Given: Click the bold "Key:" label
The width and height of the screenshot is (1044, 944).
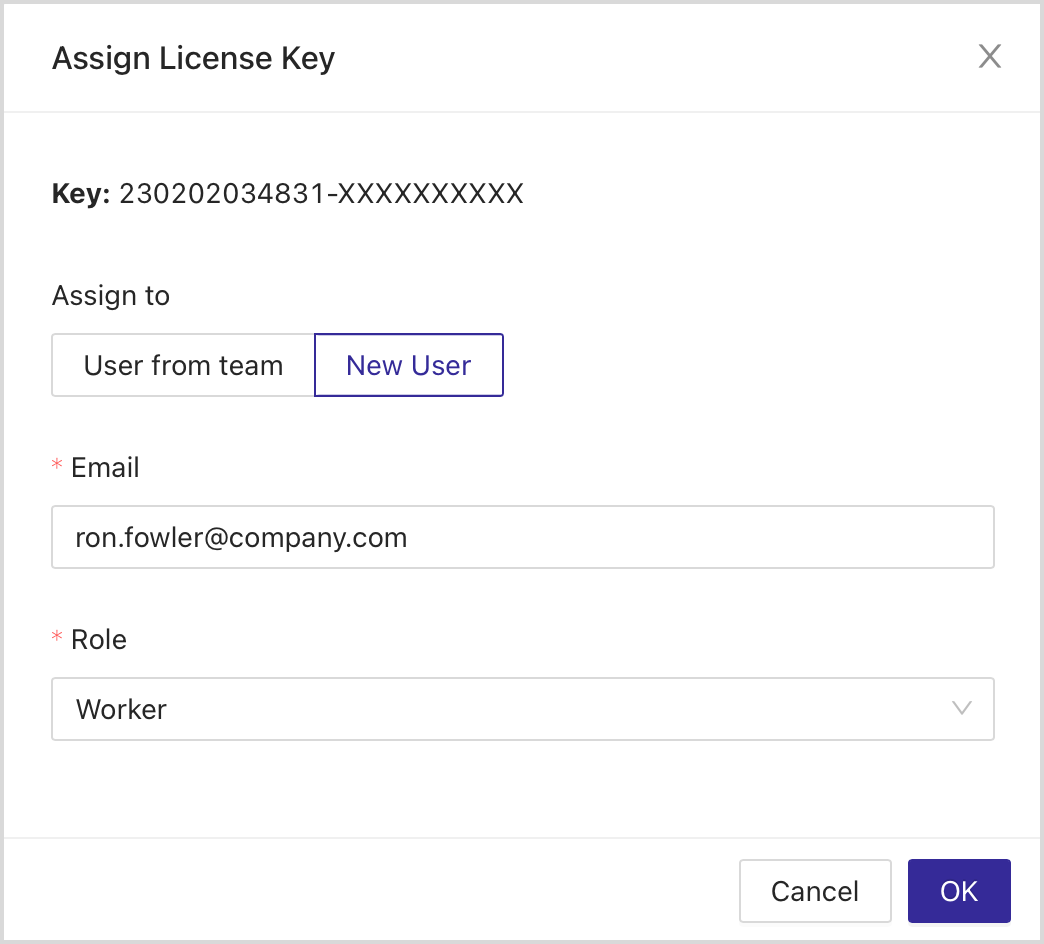Looking at the screenshot, I should pos(80,193).
